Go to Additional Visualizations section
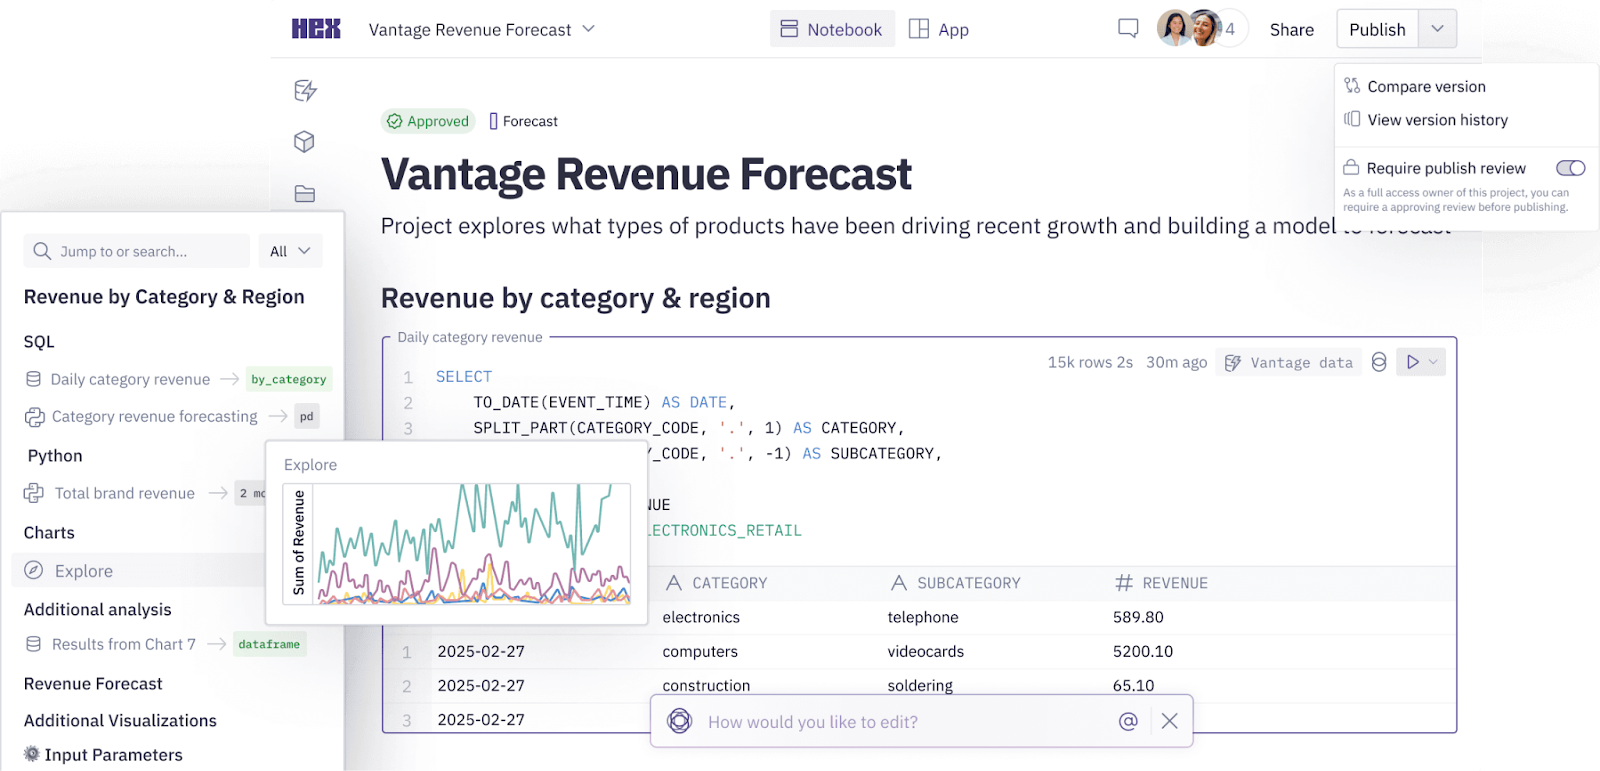Image resolution: width=1600 pixels, height=771 pixels. click(120, 720)
